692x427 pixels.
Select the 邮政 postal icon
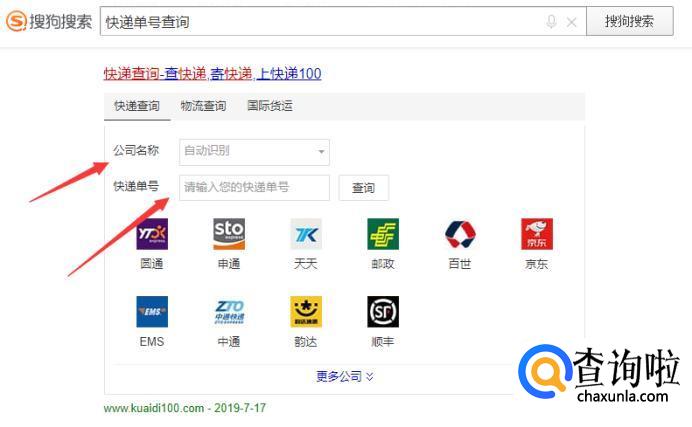point(383,234)
